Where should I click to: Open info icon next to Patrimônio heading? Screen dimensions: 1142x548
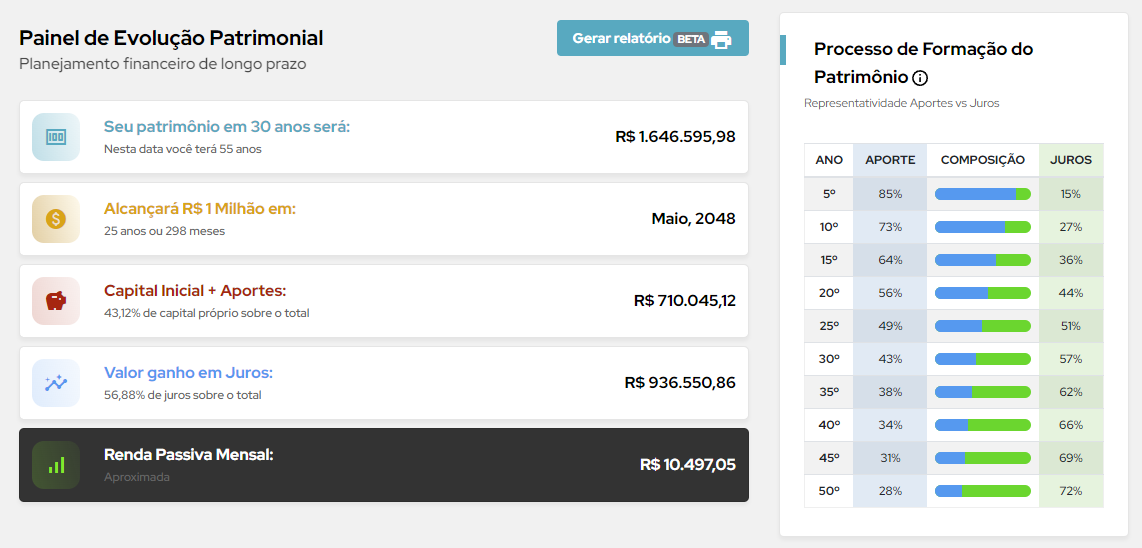(920, 78)
